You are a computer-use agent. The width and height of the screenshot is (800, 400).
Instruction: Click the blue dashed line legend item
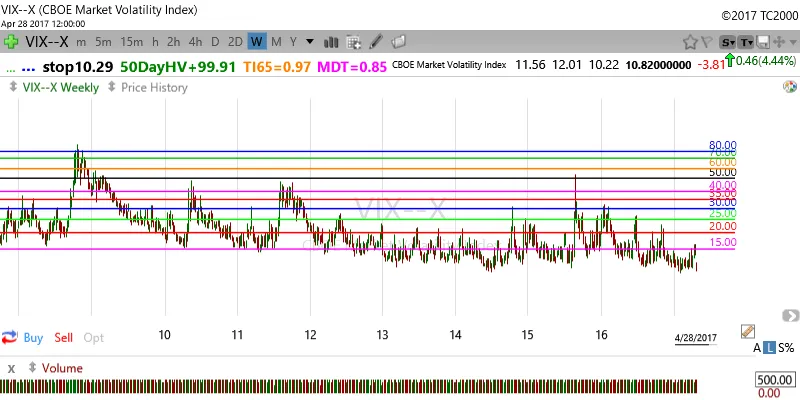pyautogui.click(x=29, y=69)
